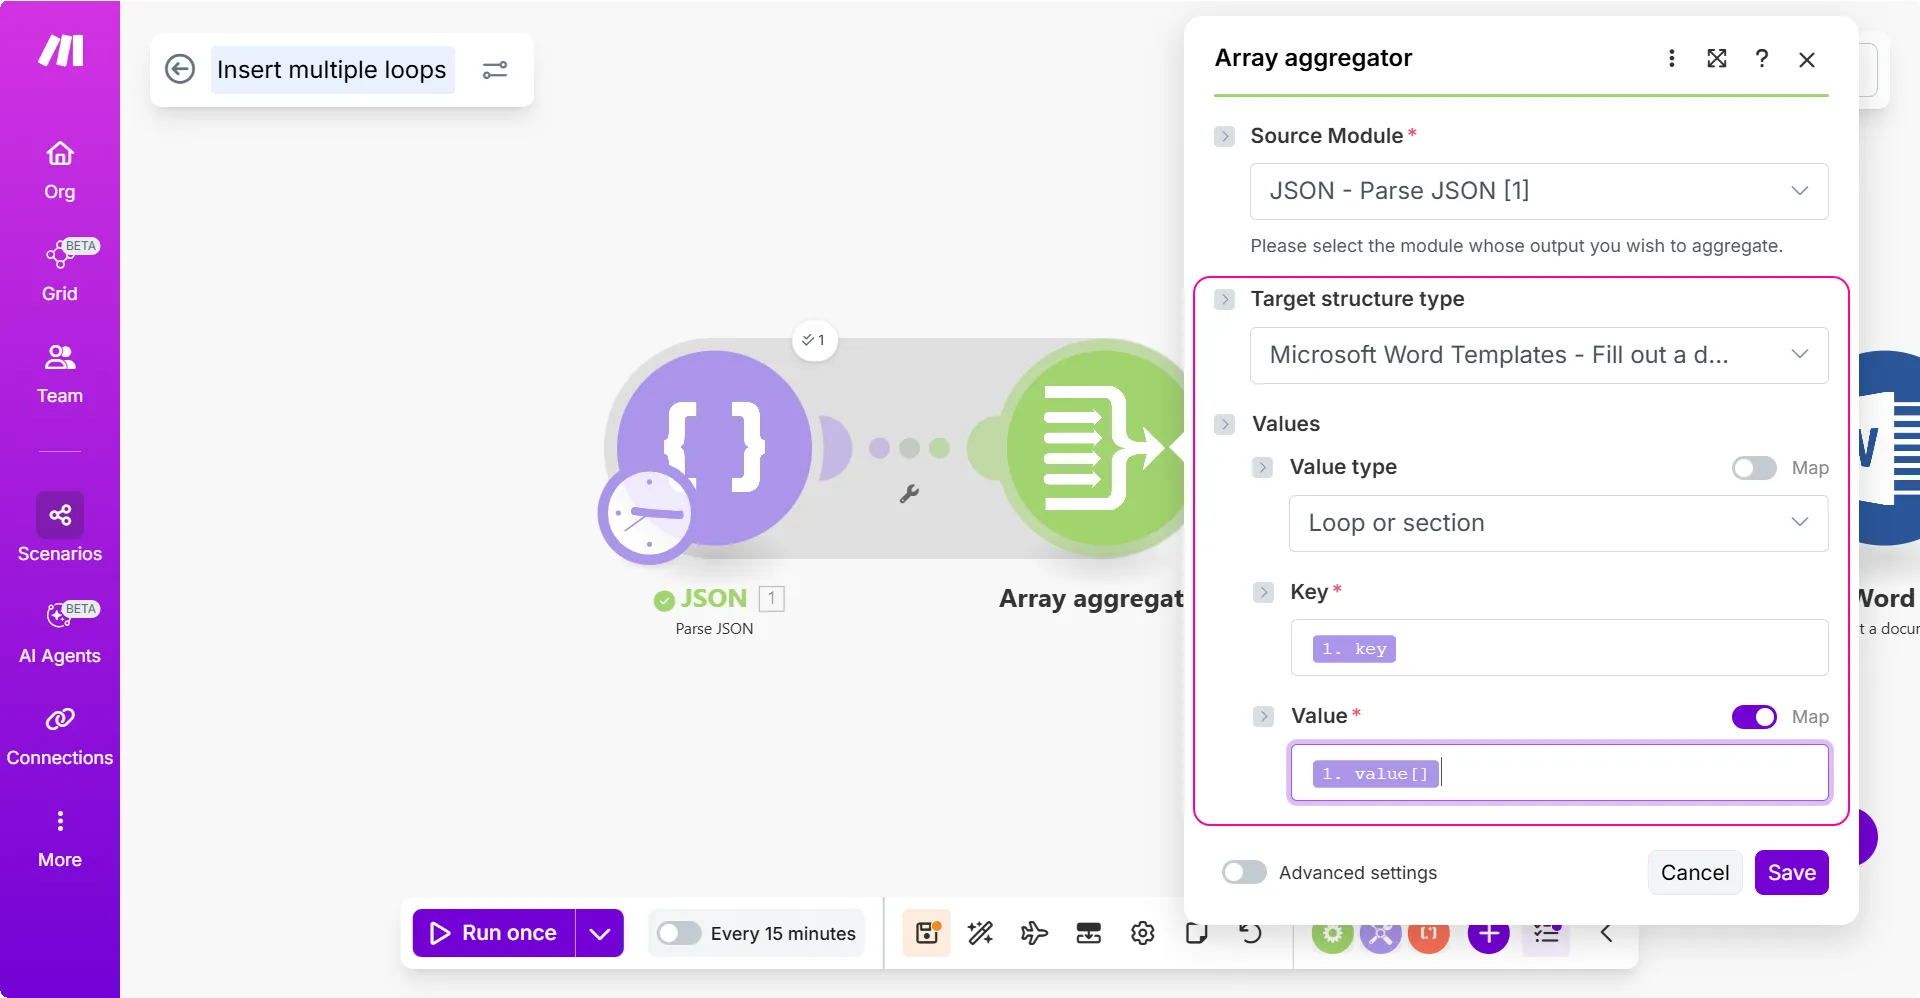Viewport: 1920px width, 998px height.
Task: Open scenario options sliders icon
Action: (x=495, y=70)
